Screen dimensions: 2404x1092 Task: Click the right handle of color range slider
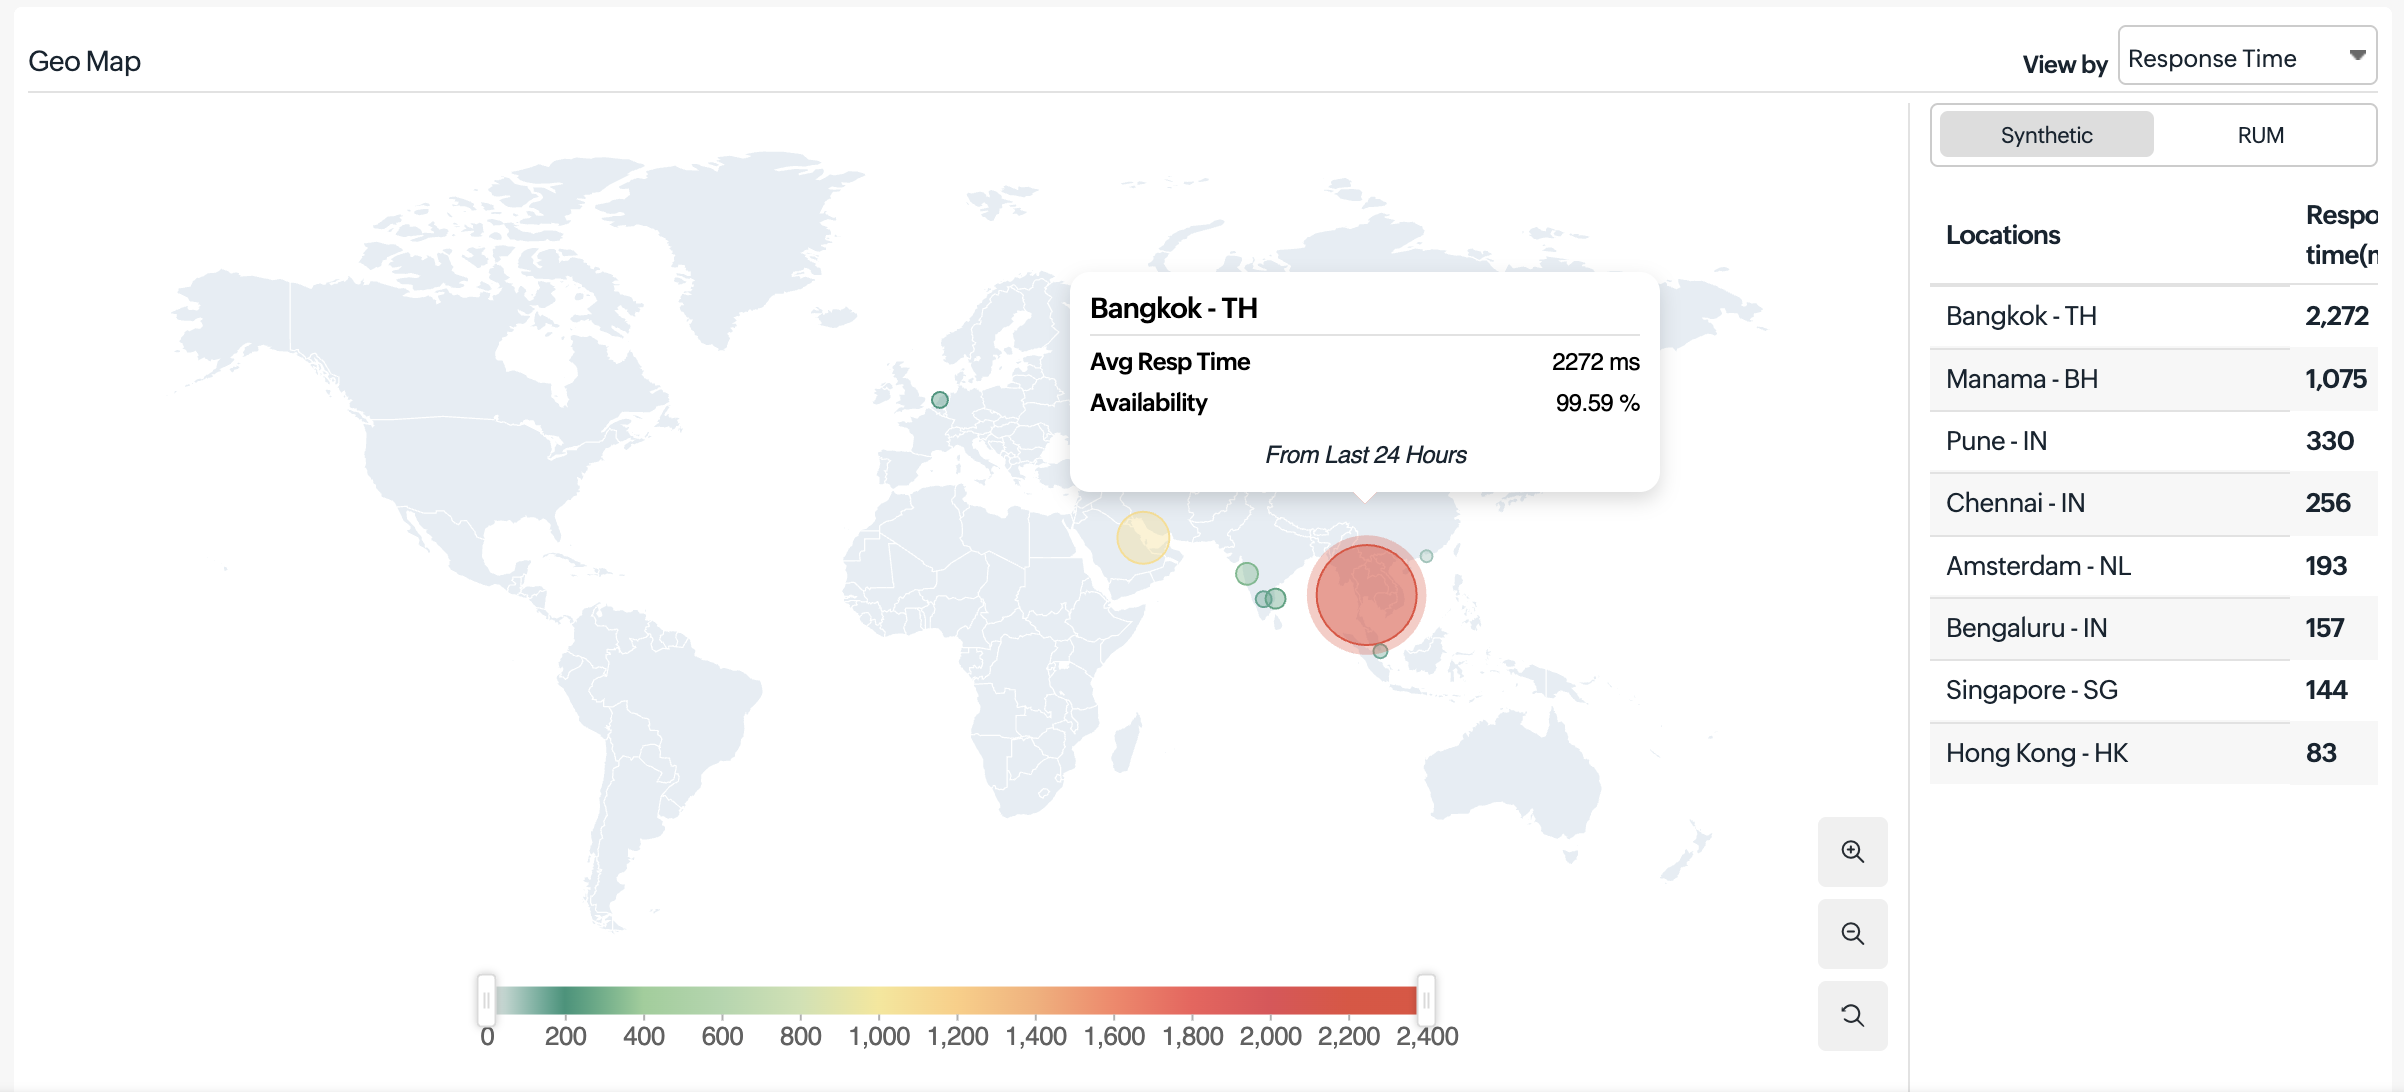pyautogui.click(x=1426, y=999)
